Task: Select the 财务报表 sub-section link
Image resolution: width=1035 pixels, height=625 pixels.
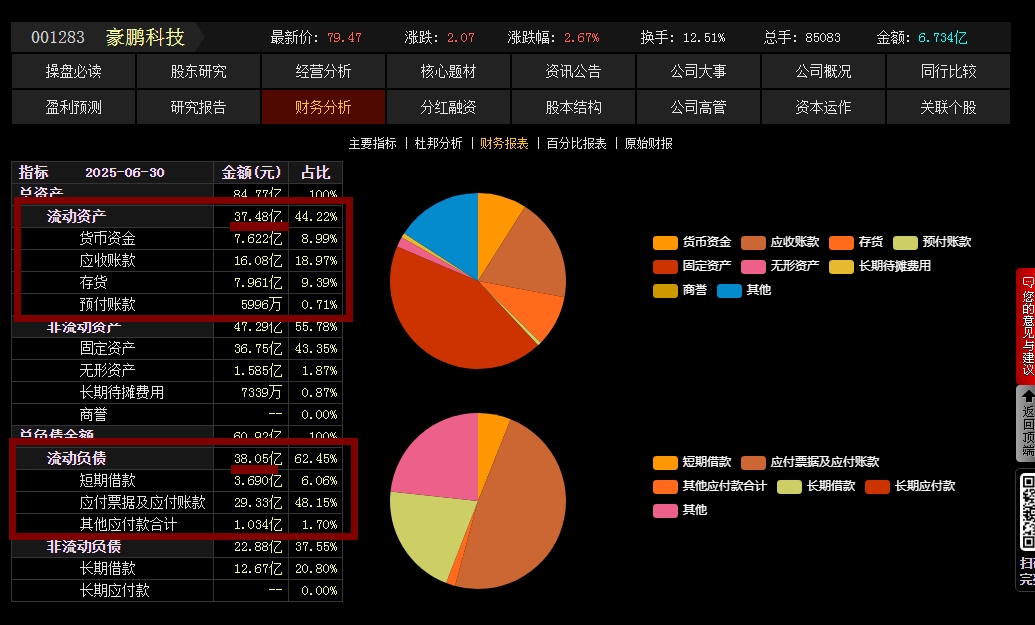Action: click(504, 143)
